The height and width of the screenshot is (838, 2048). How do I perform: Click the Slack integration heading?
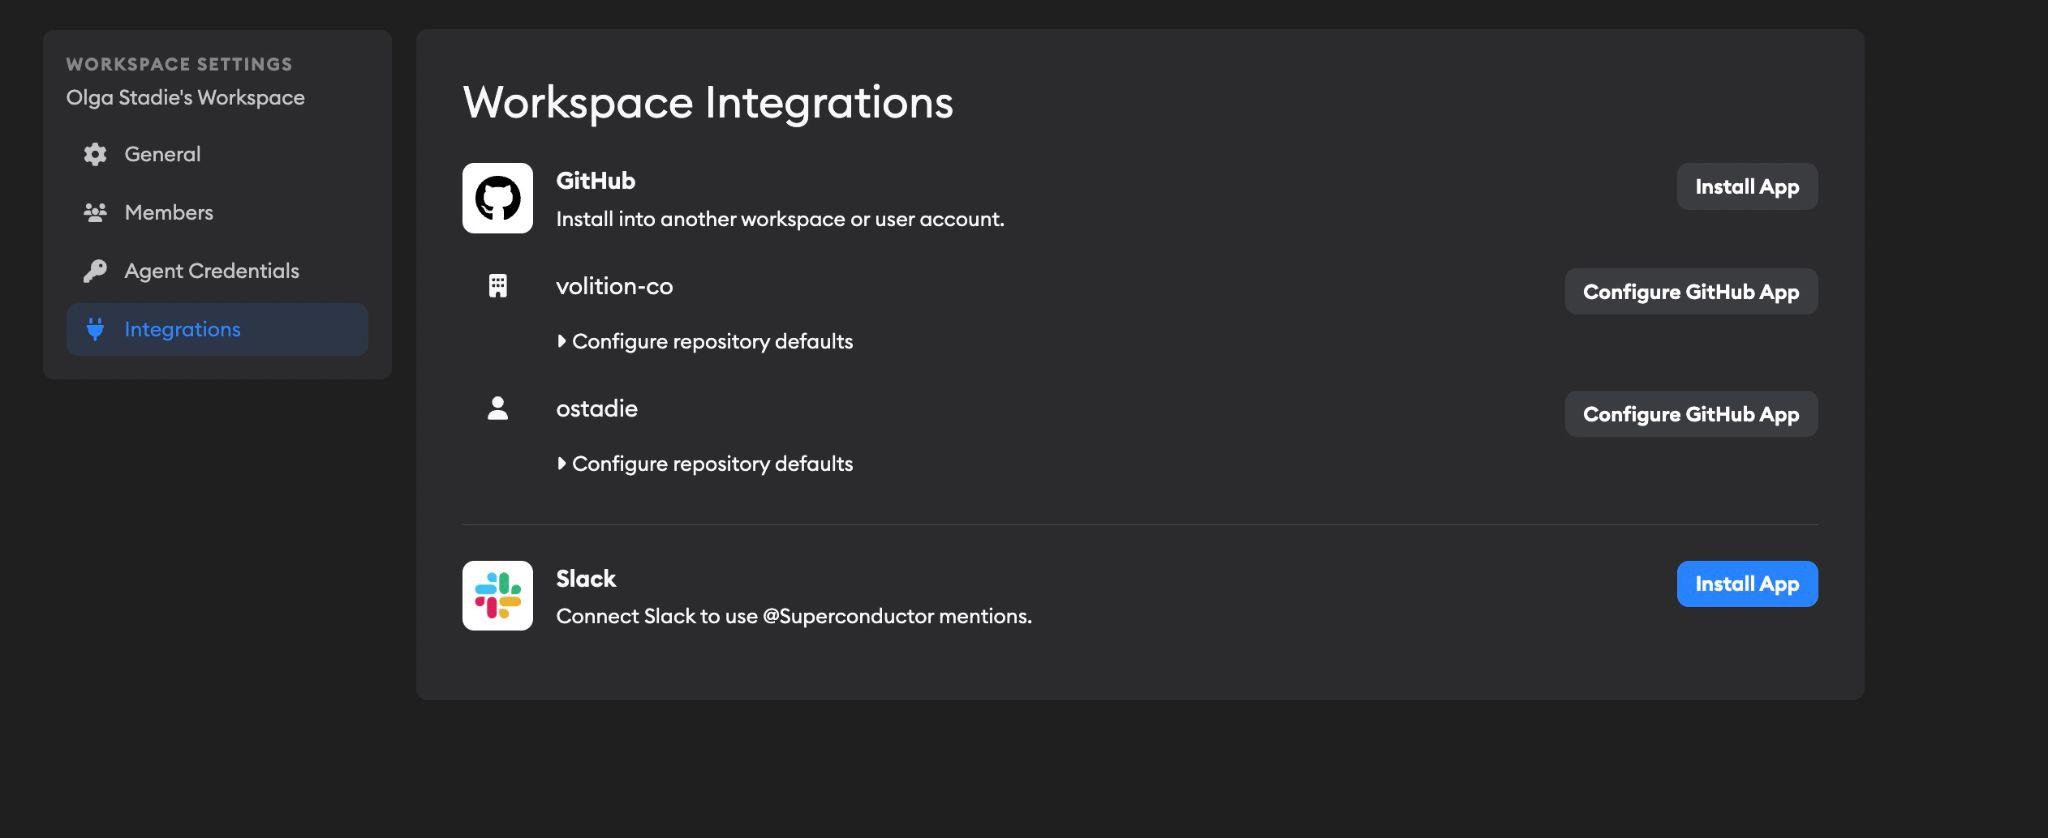click(586, 579)
